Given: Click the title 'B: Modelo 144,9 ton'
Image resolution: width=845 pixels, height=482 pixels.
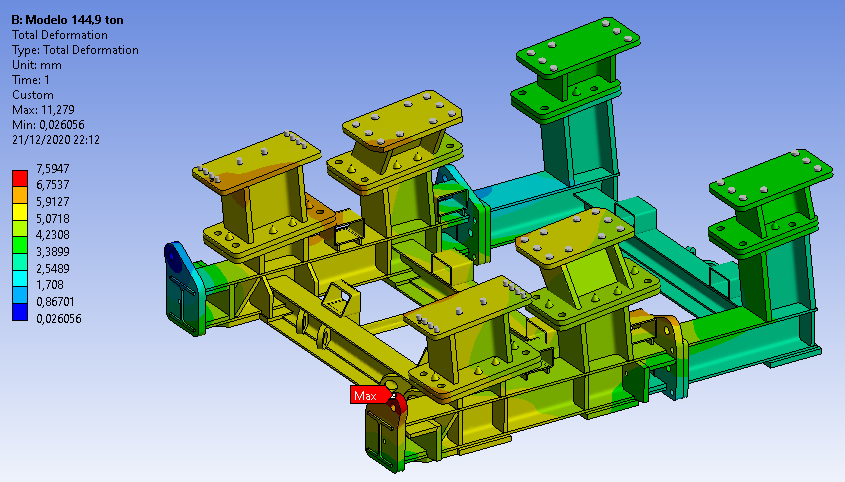Looking at the screenshot, I should tap(67, 20).
